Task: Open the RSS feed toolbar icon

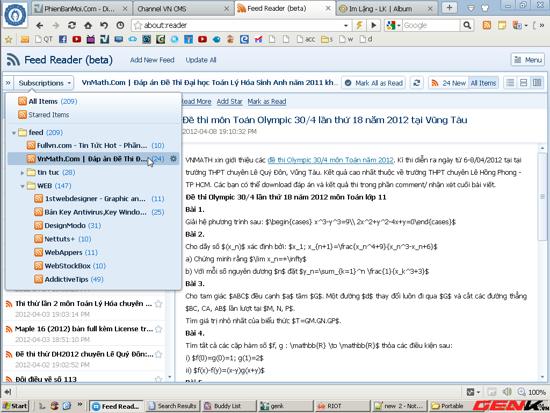Action: [x=487, y=25]
